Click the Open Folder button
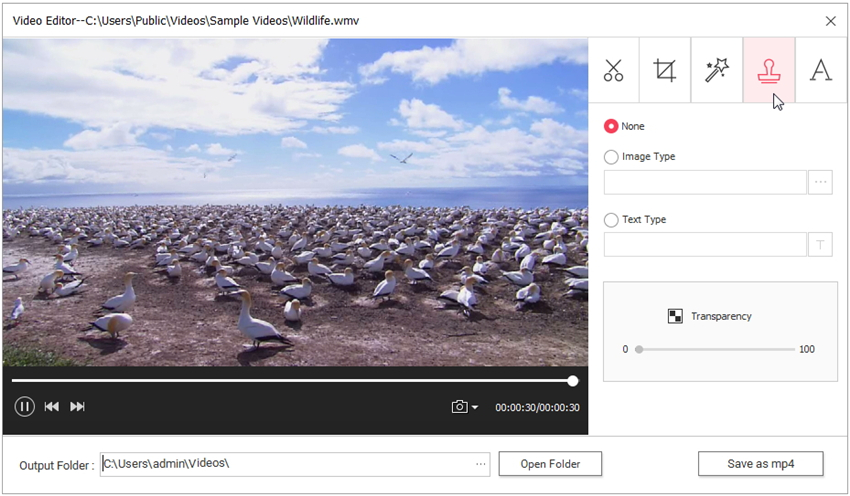Image resolution: width=850 pixels, height=496 pixels. pos(550,464)
